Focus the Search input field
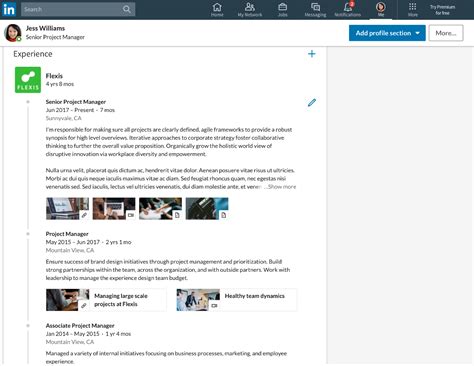Screen dimensions: 474x366 (x=78, y=9)
